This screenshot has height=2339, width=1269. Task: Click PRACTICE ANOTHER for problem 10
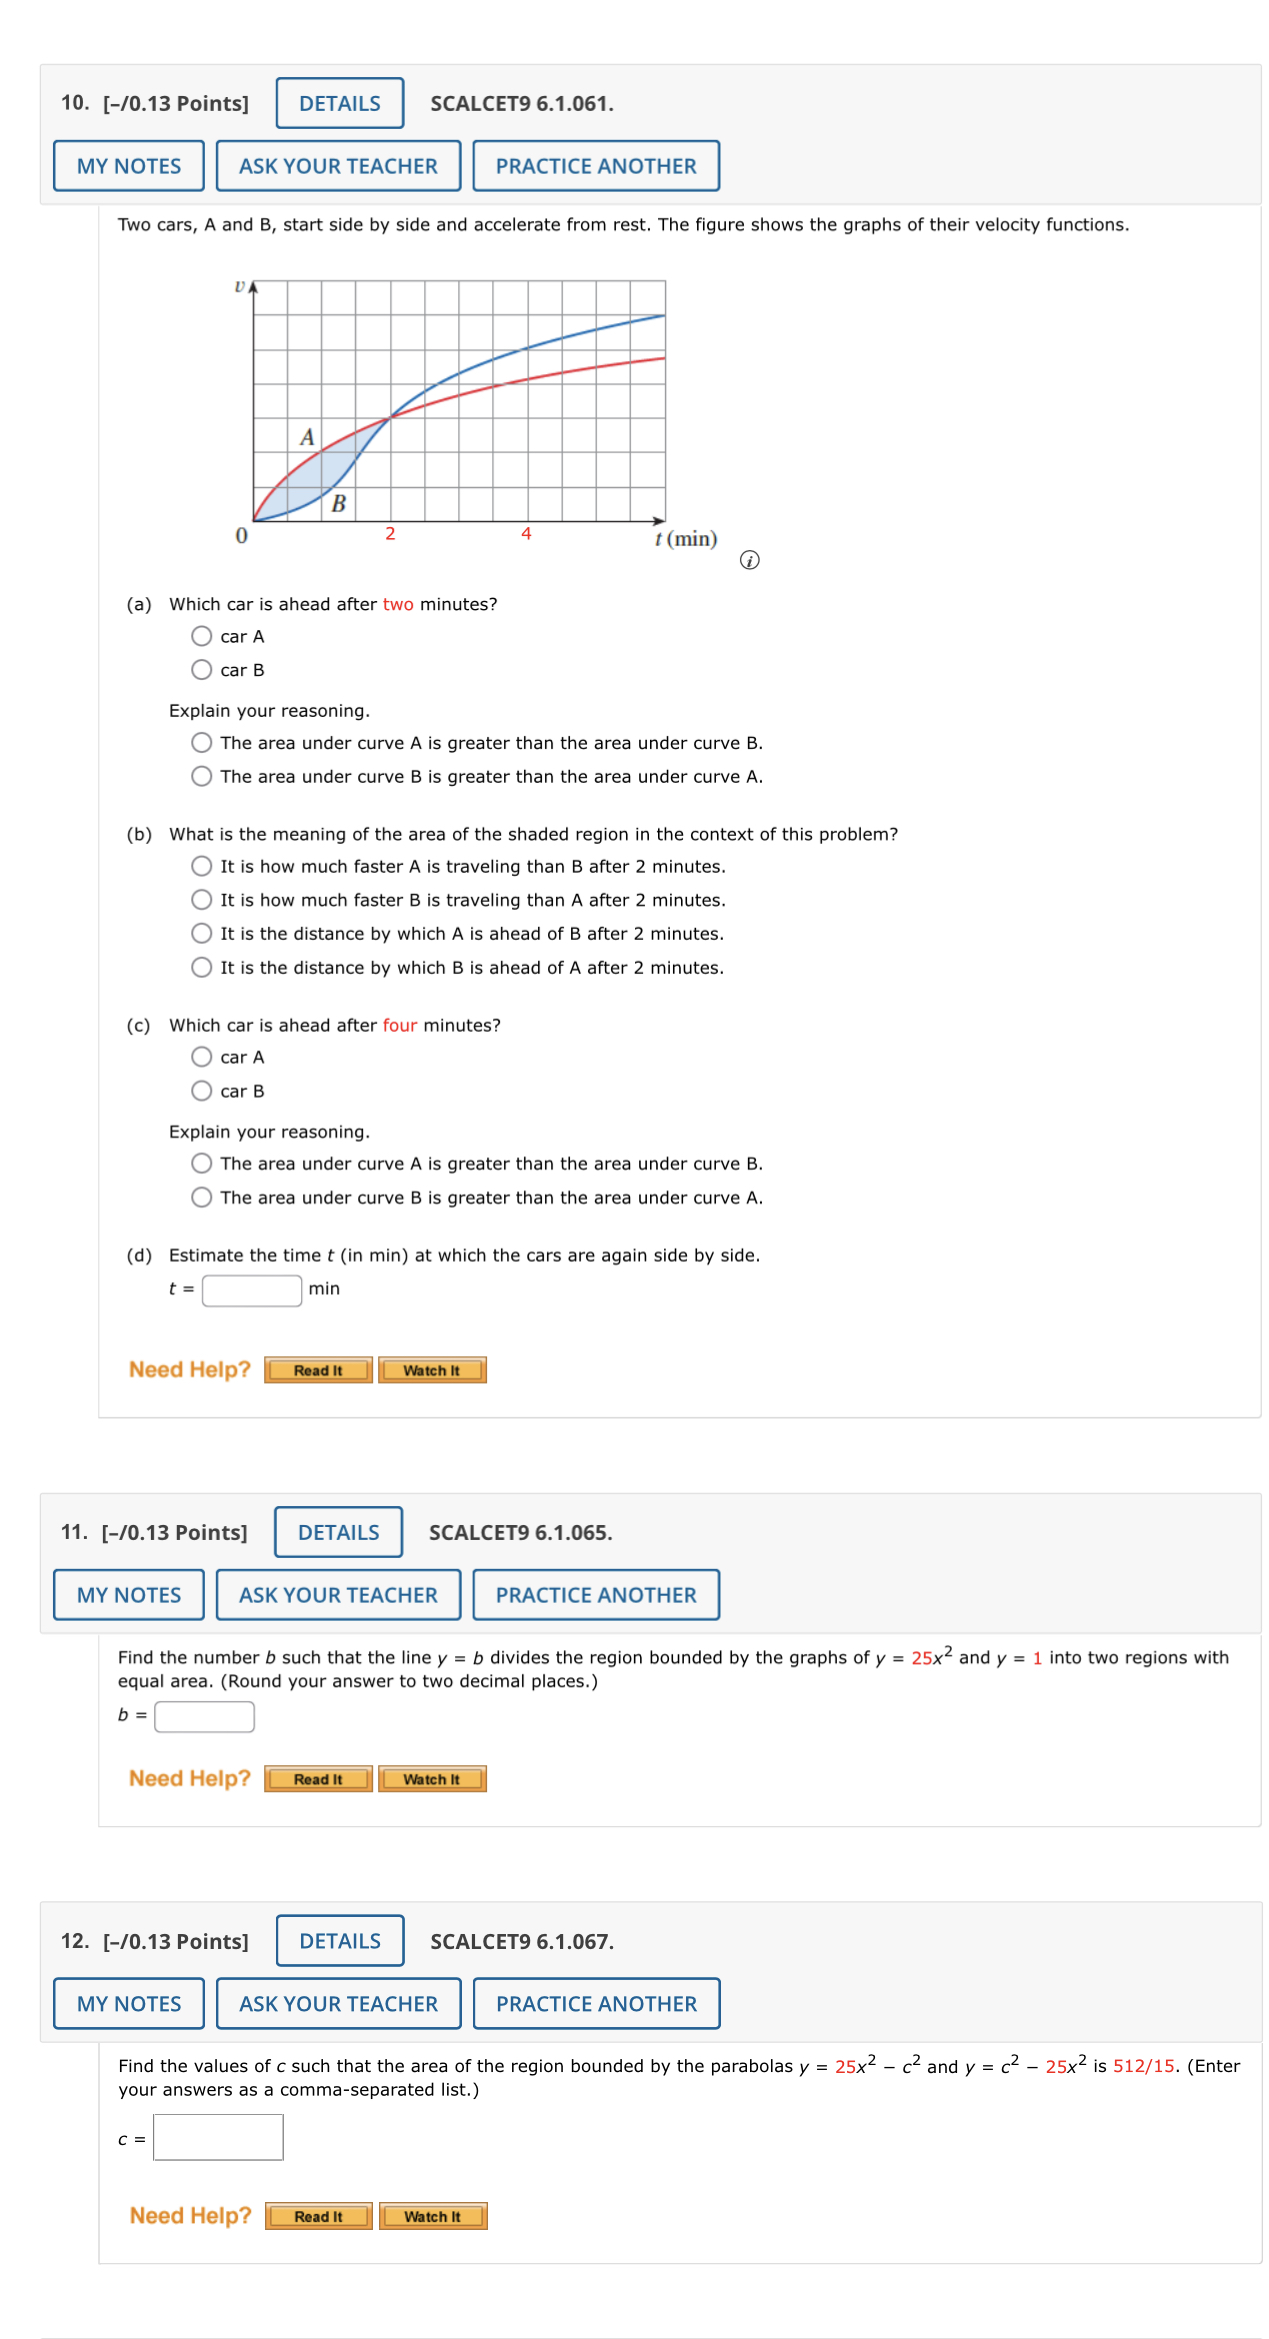596,165
